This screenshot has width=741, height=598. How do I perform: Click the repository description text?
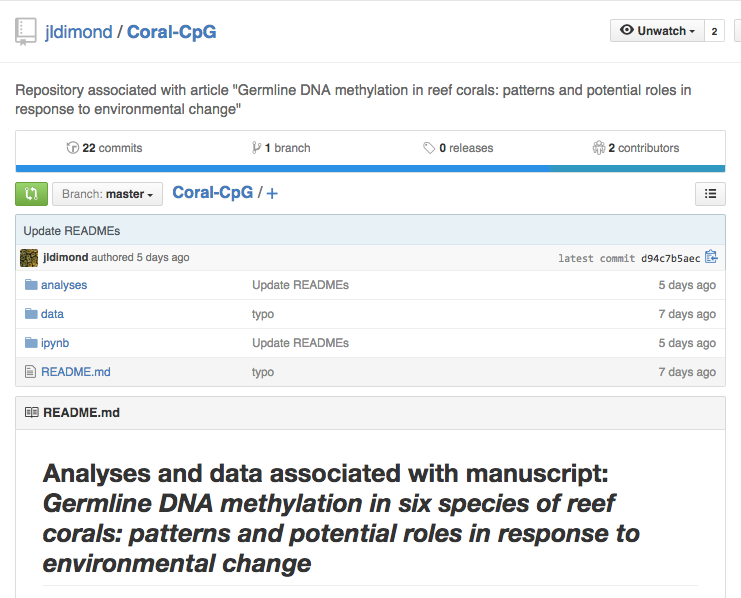(353, 99)
